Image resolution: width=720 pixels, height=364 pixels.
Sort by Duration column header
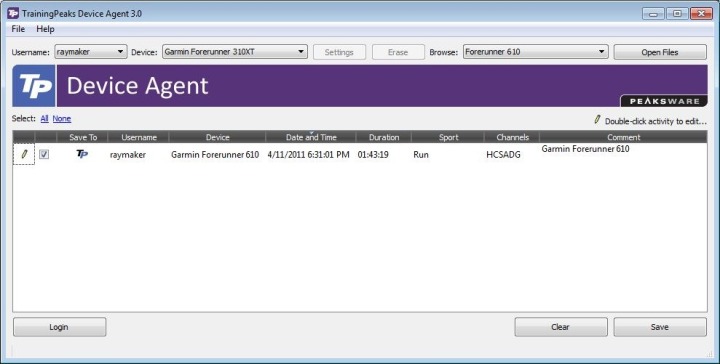(384, 137)
